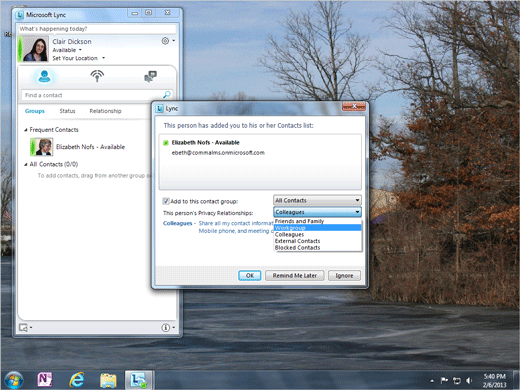Click the Lync icon in dialog title bar

[160, 109]
